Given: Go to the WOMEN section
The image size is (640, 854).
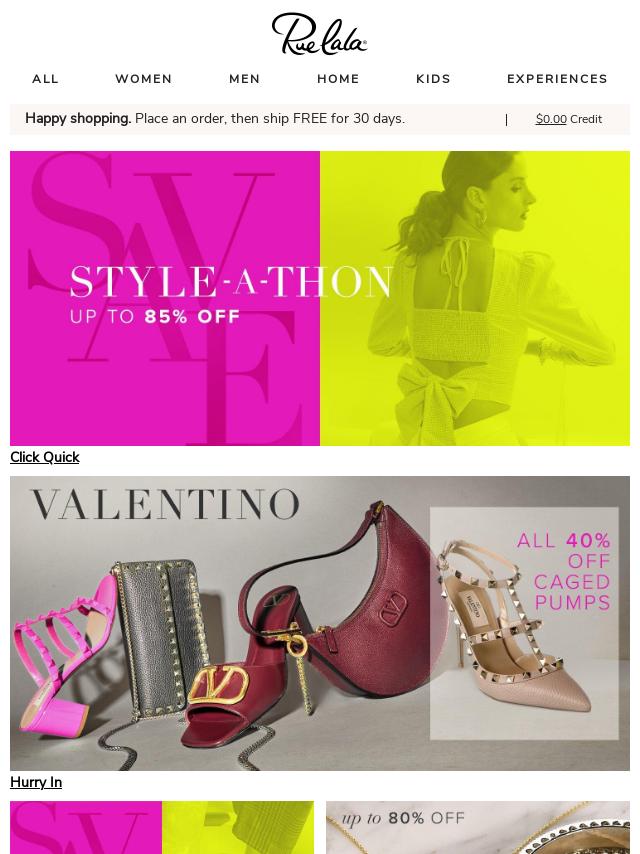Looking at the screenshot, I should click(x=144, y=79).
